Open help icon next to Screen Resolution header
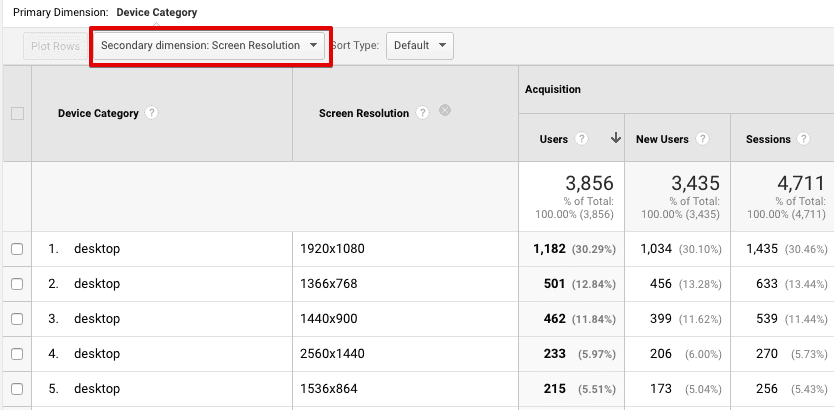Image resolution: width=834 pixels, height=410 pixels. pyautogui.click(x=422, y=113)
